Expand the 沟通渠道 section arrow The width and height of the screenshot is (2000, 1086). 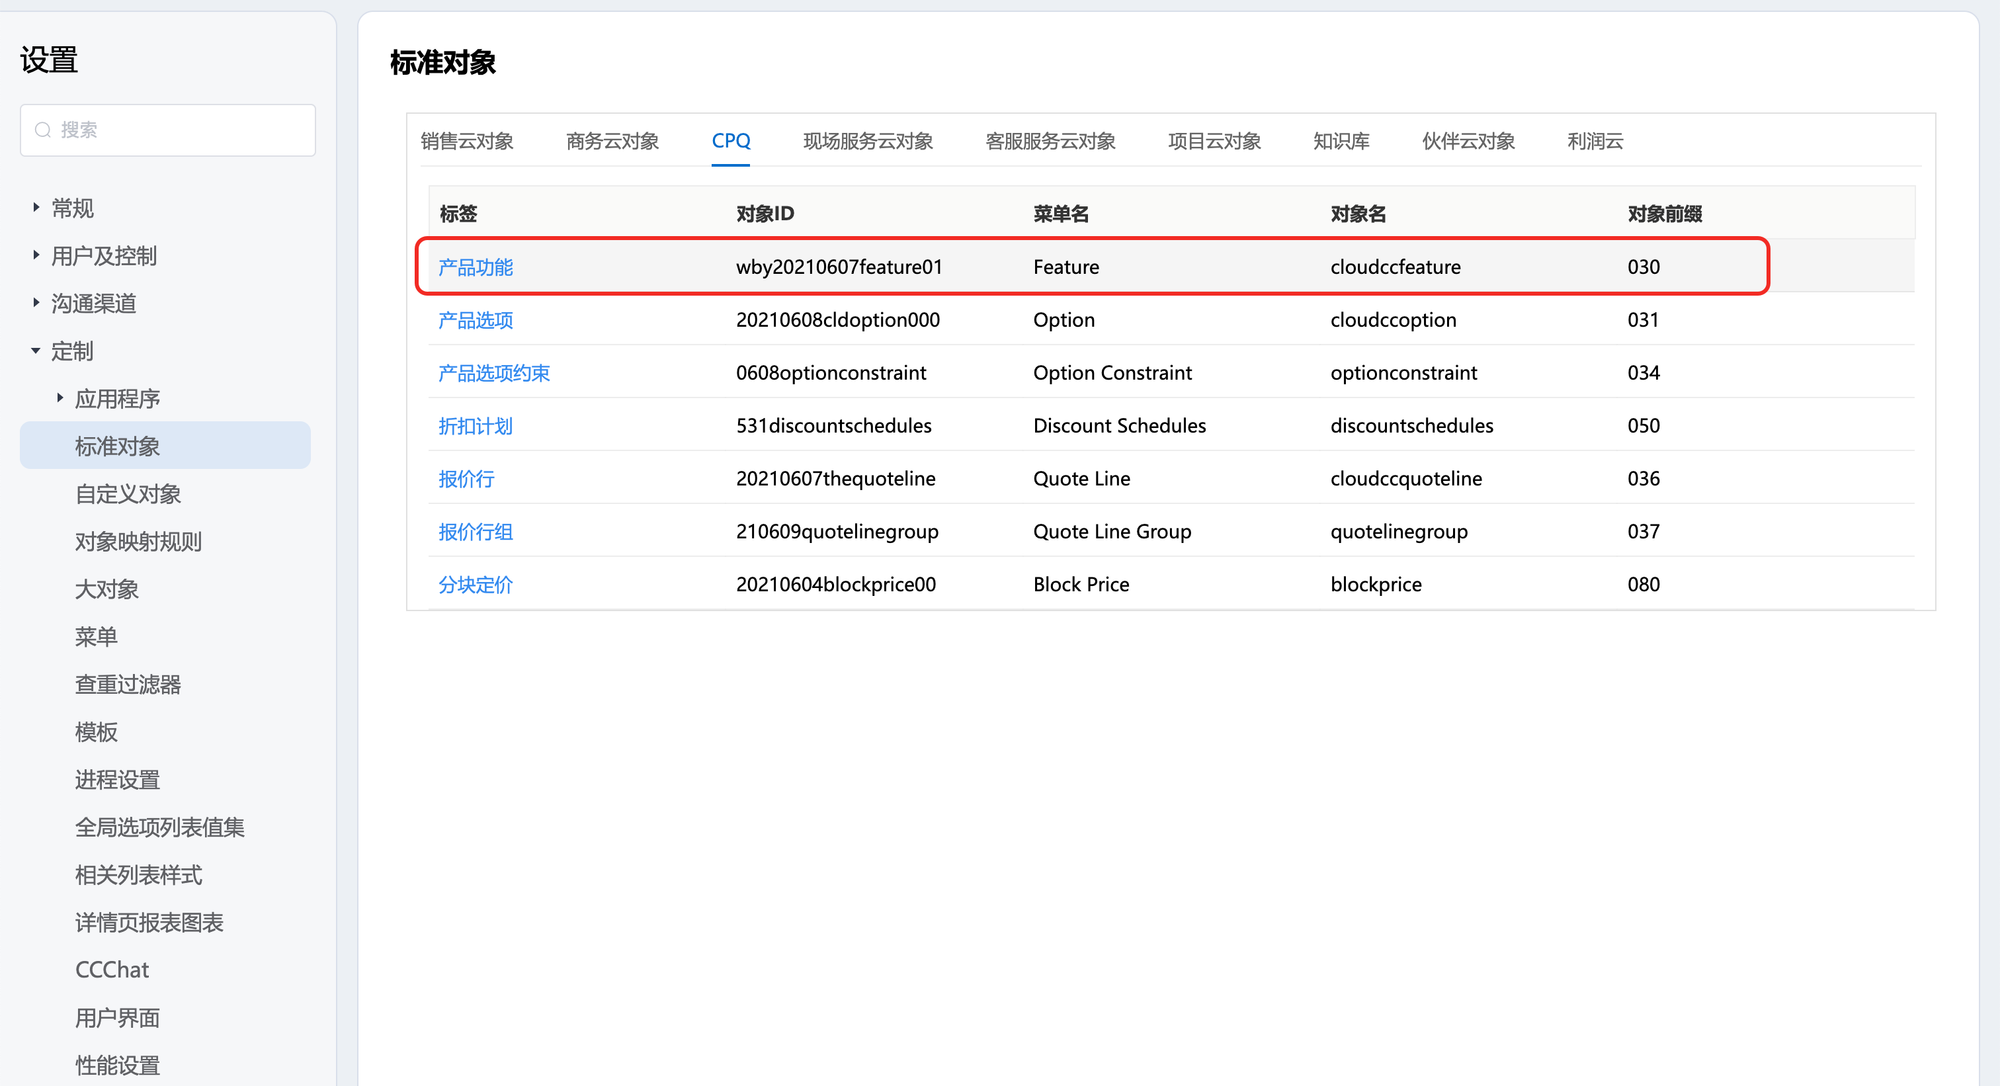(36, 303)
